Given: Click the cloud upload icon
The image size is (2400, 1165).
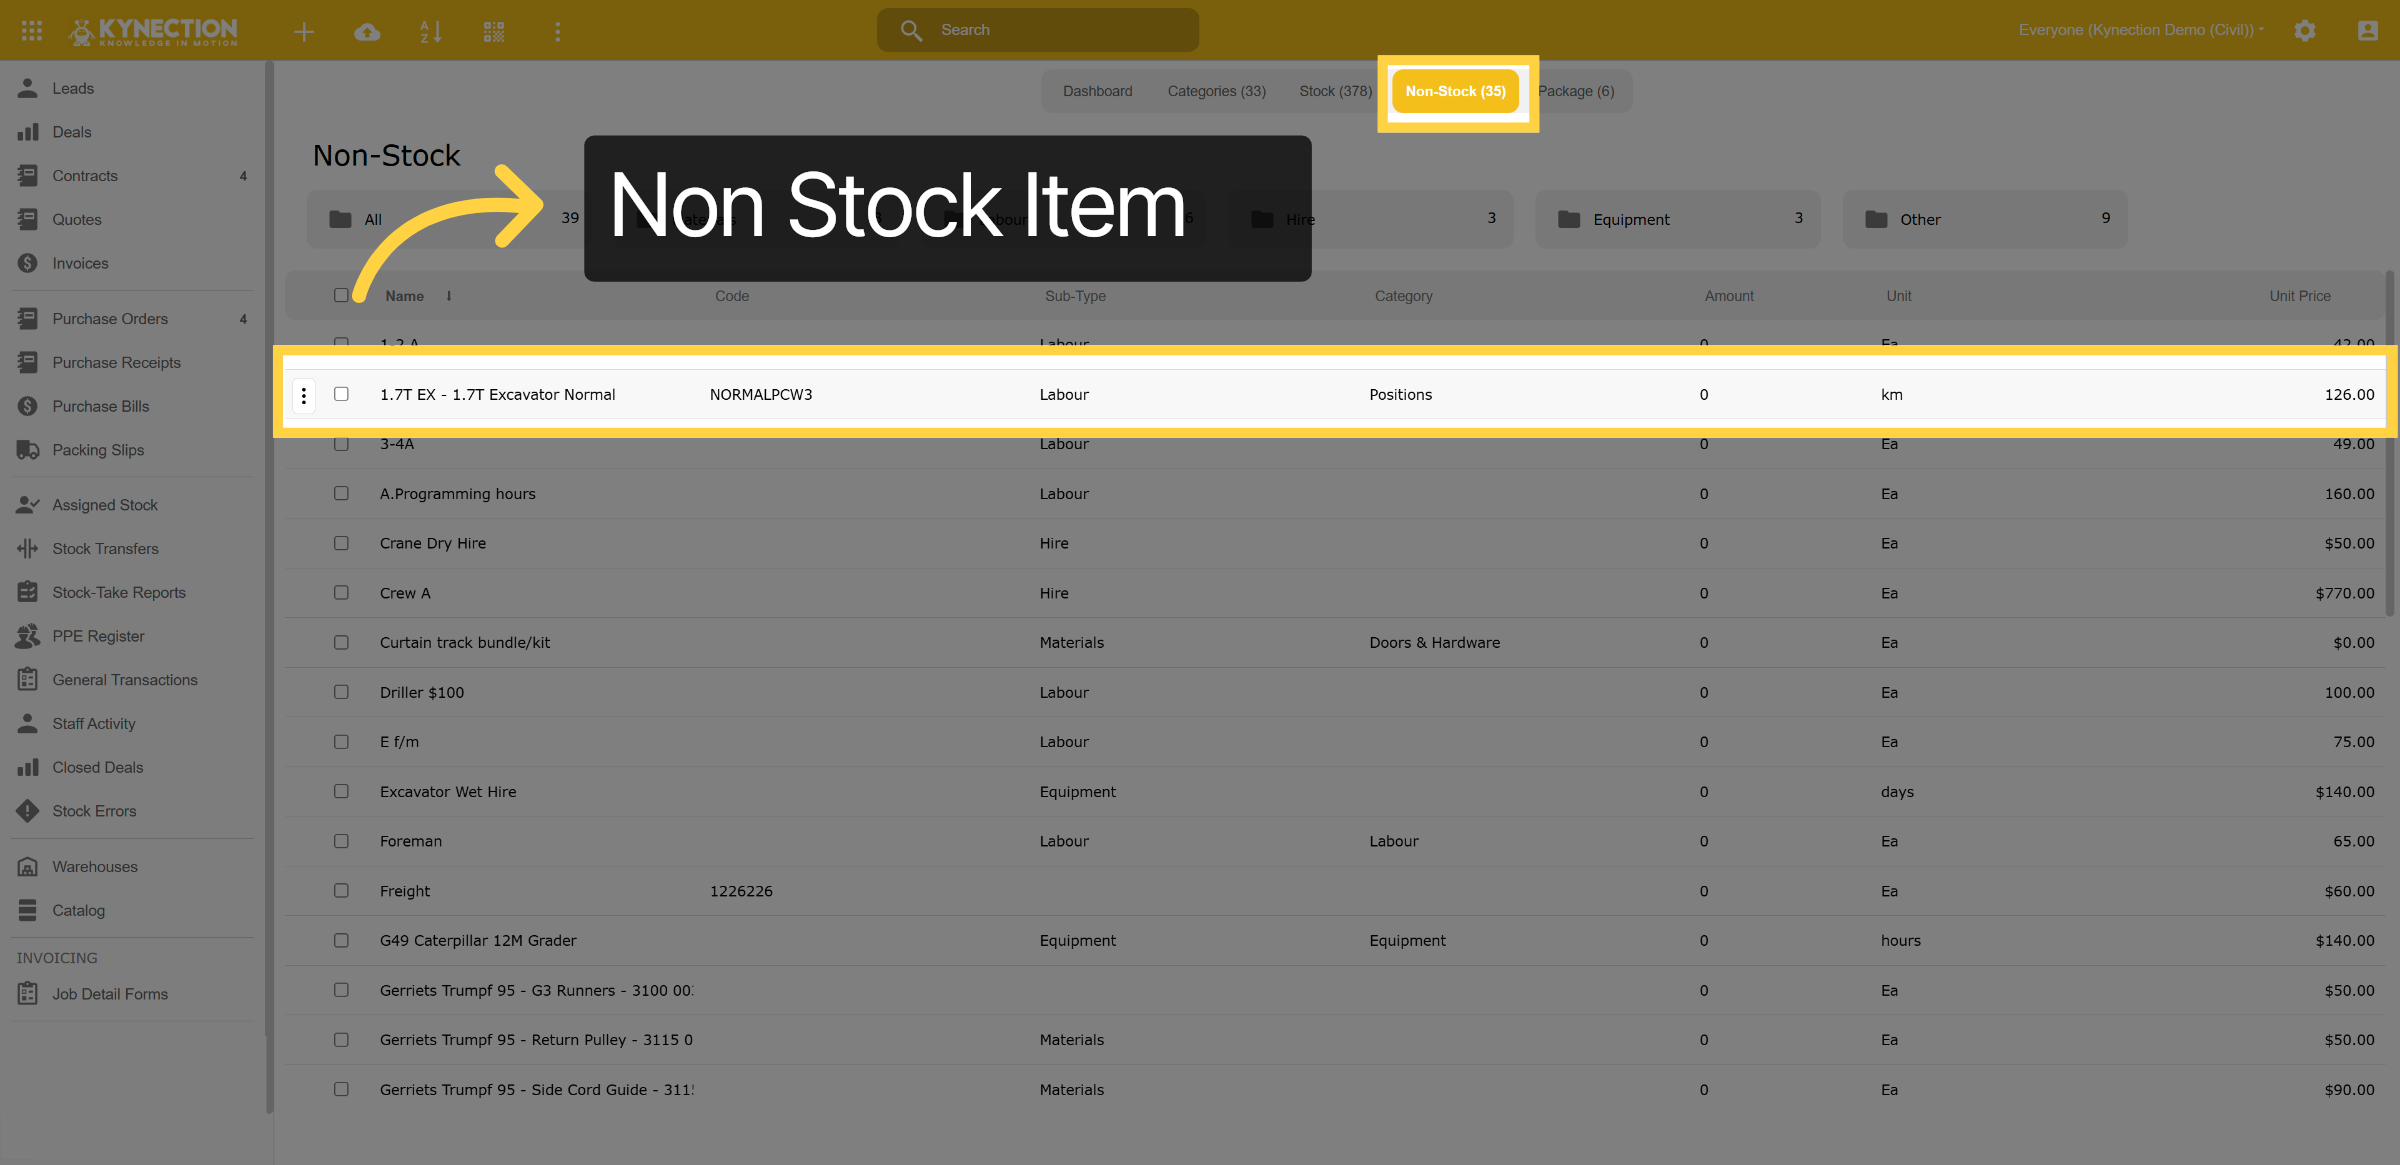Looking at the screenshot, I should pyautogui.click(x=367, y=32).
